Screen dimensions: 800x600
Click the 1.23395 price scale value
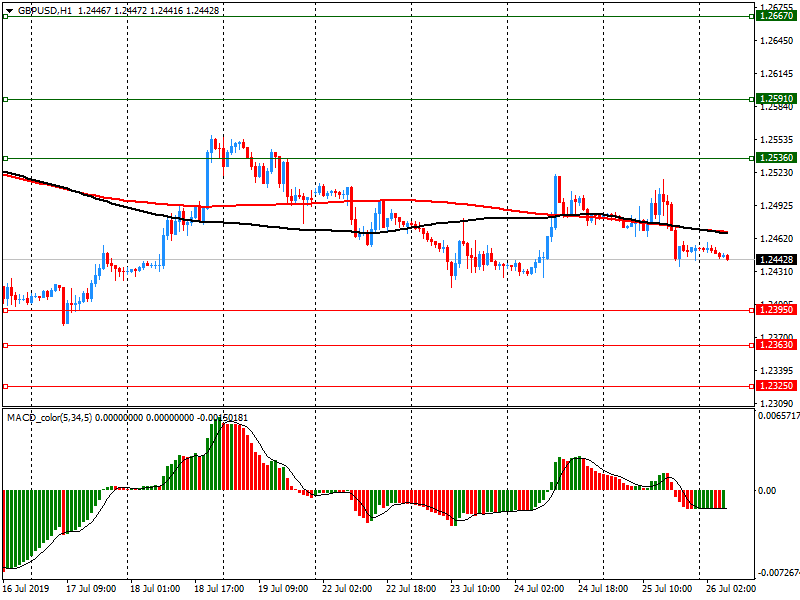point(777,370)
